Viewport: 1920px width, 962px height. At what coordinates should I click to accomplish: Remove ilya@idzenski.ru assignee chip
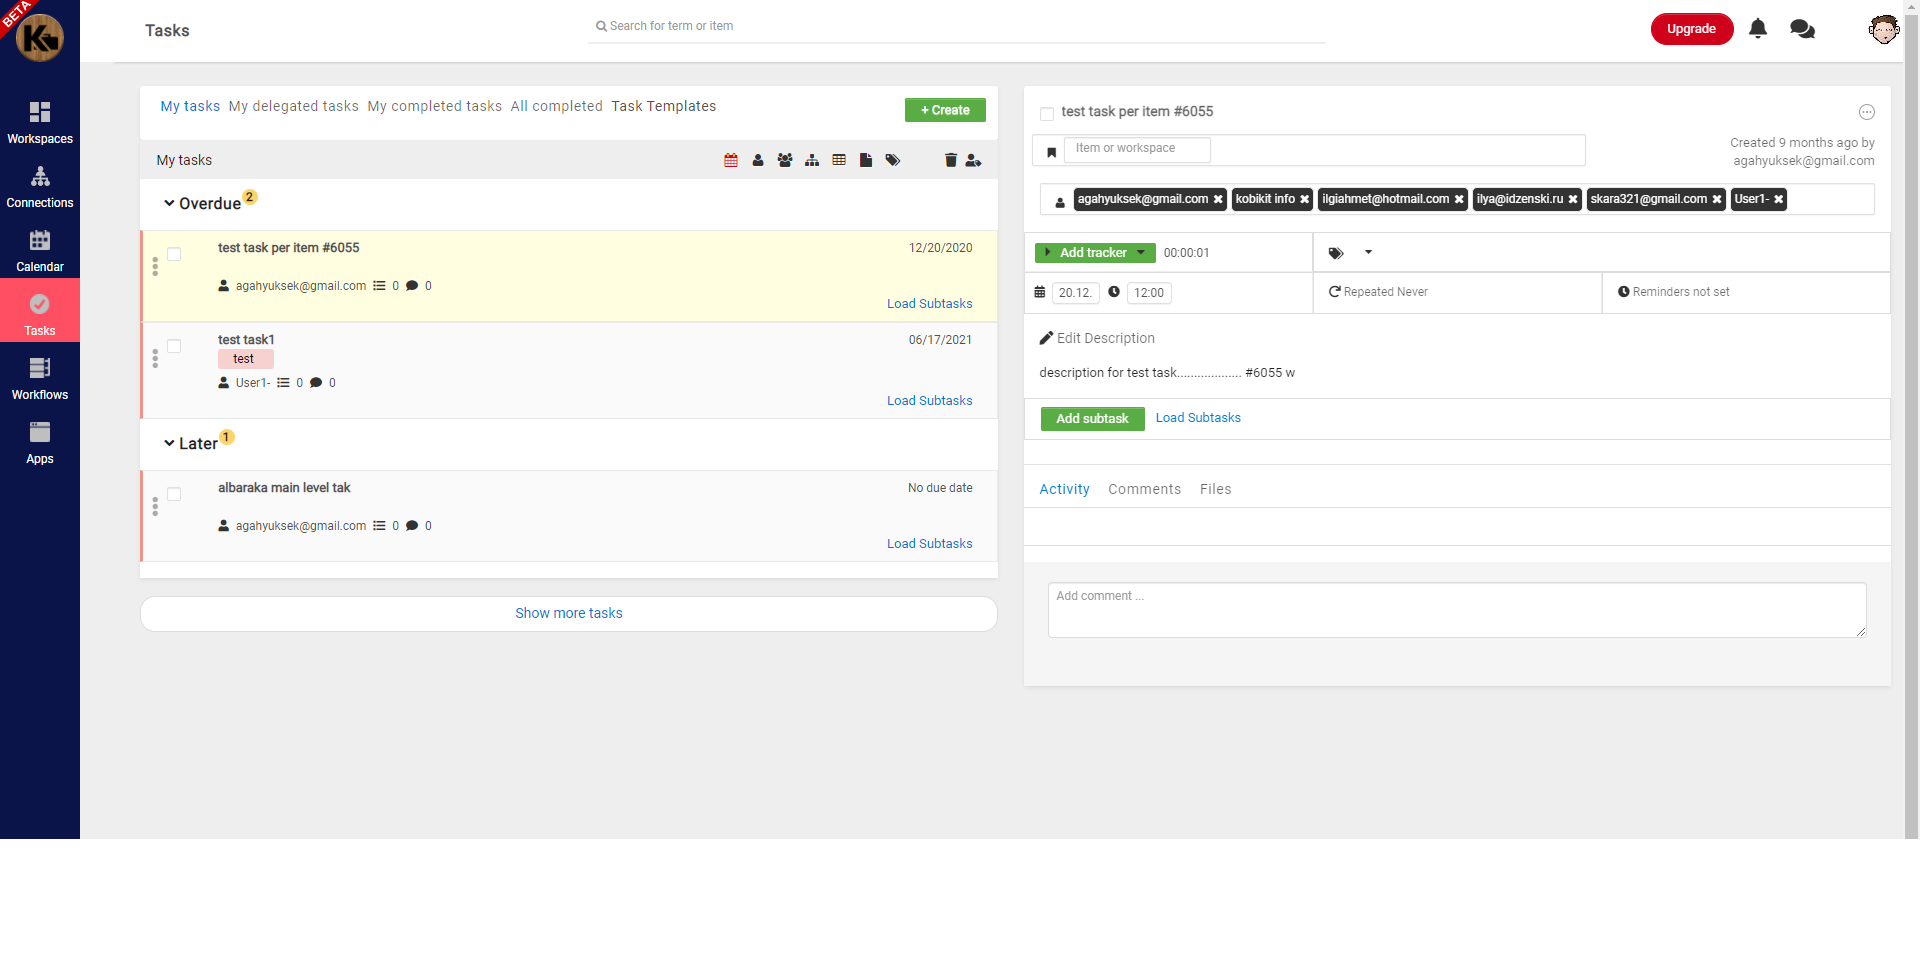(x=1573, y=199)
